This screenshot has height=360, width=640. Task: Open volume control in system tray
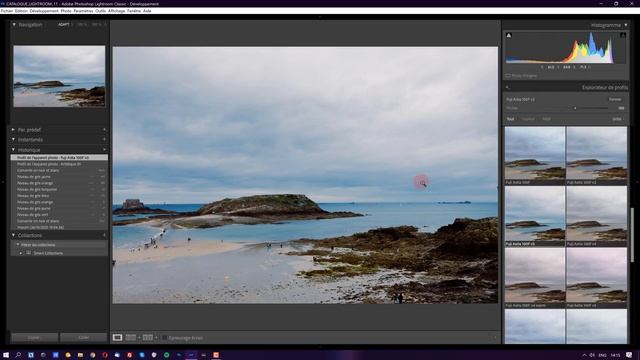pos(592,355)
